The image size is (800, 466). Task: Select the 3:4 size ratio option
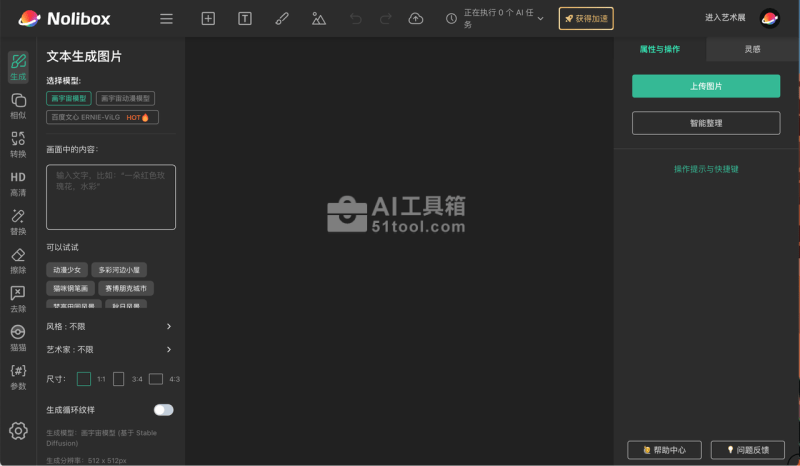coord(119,379)
